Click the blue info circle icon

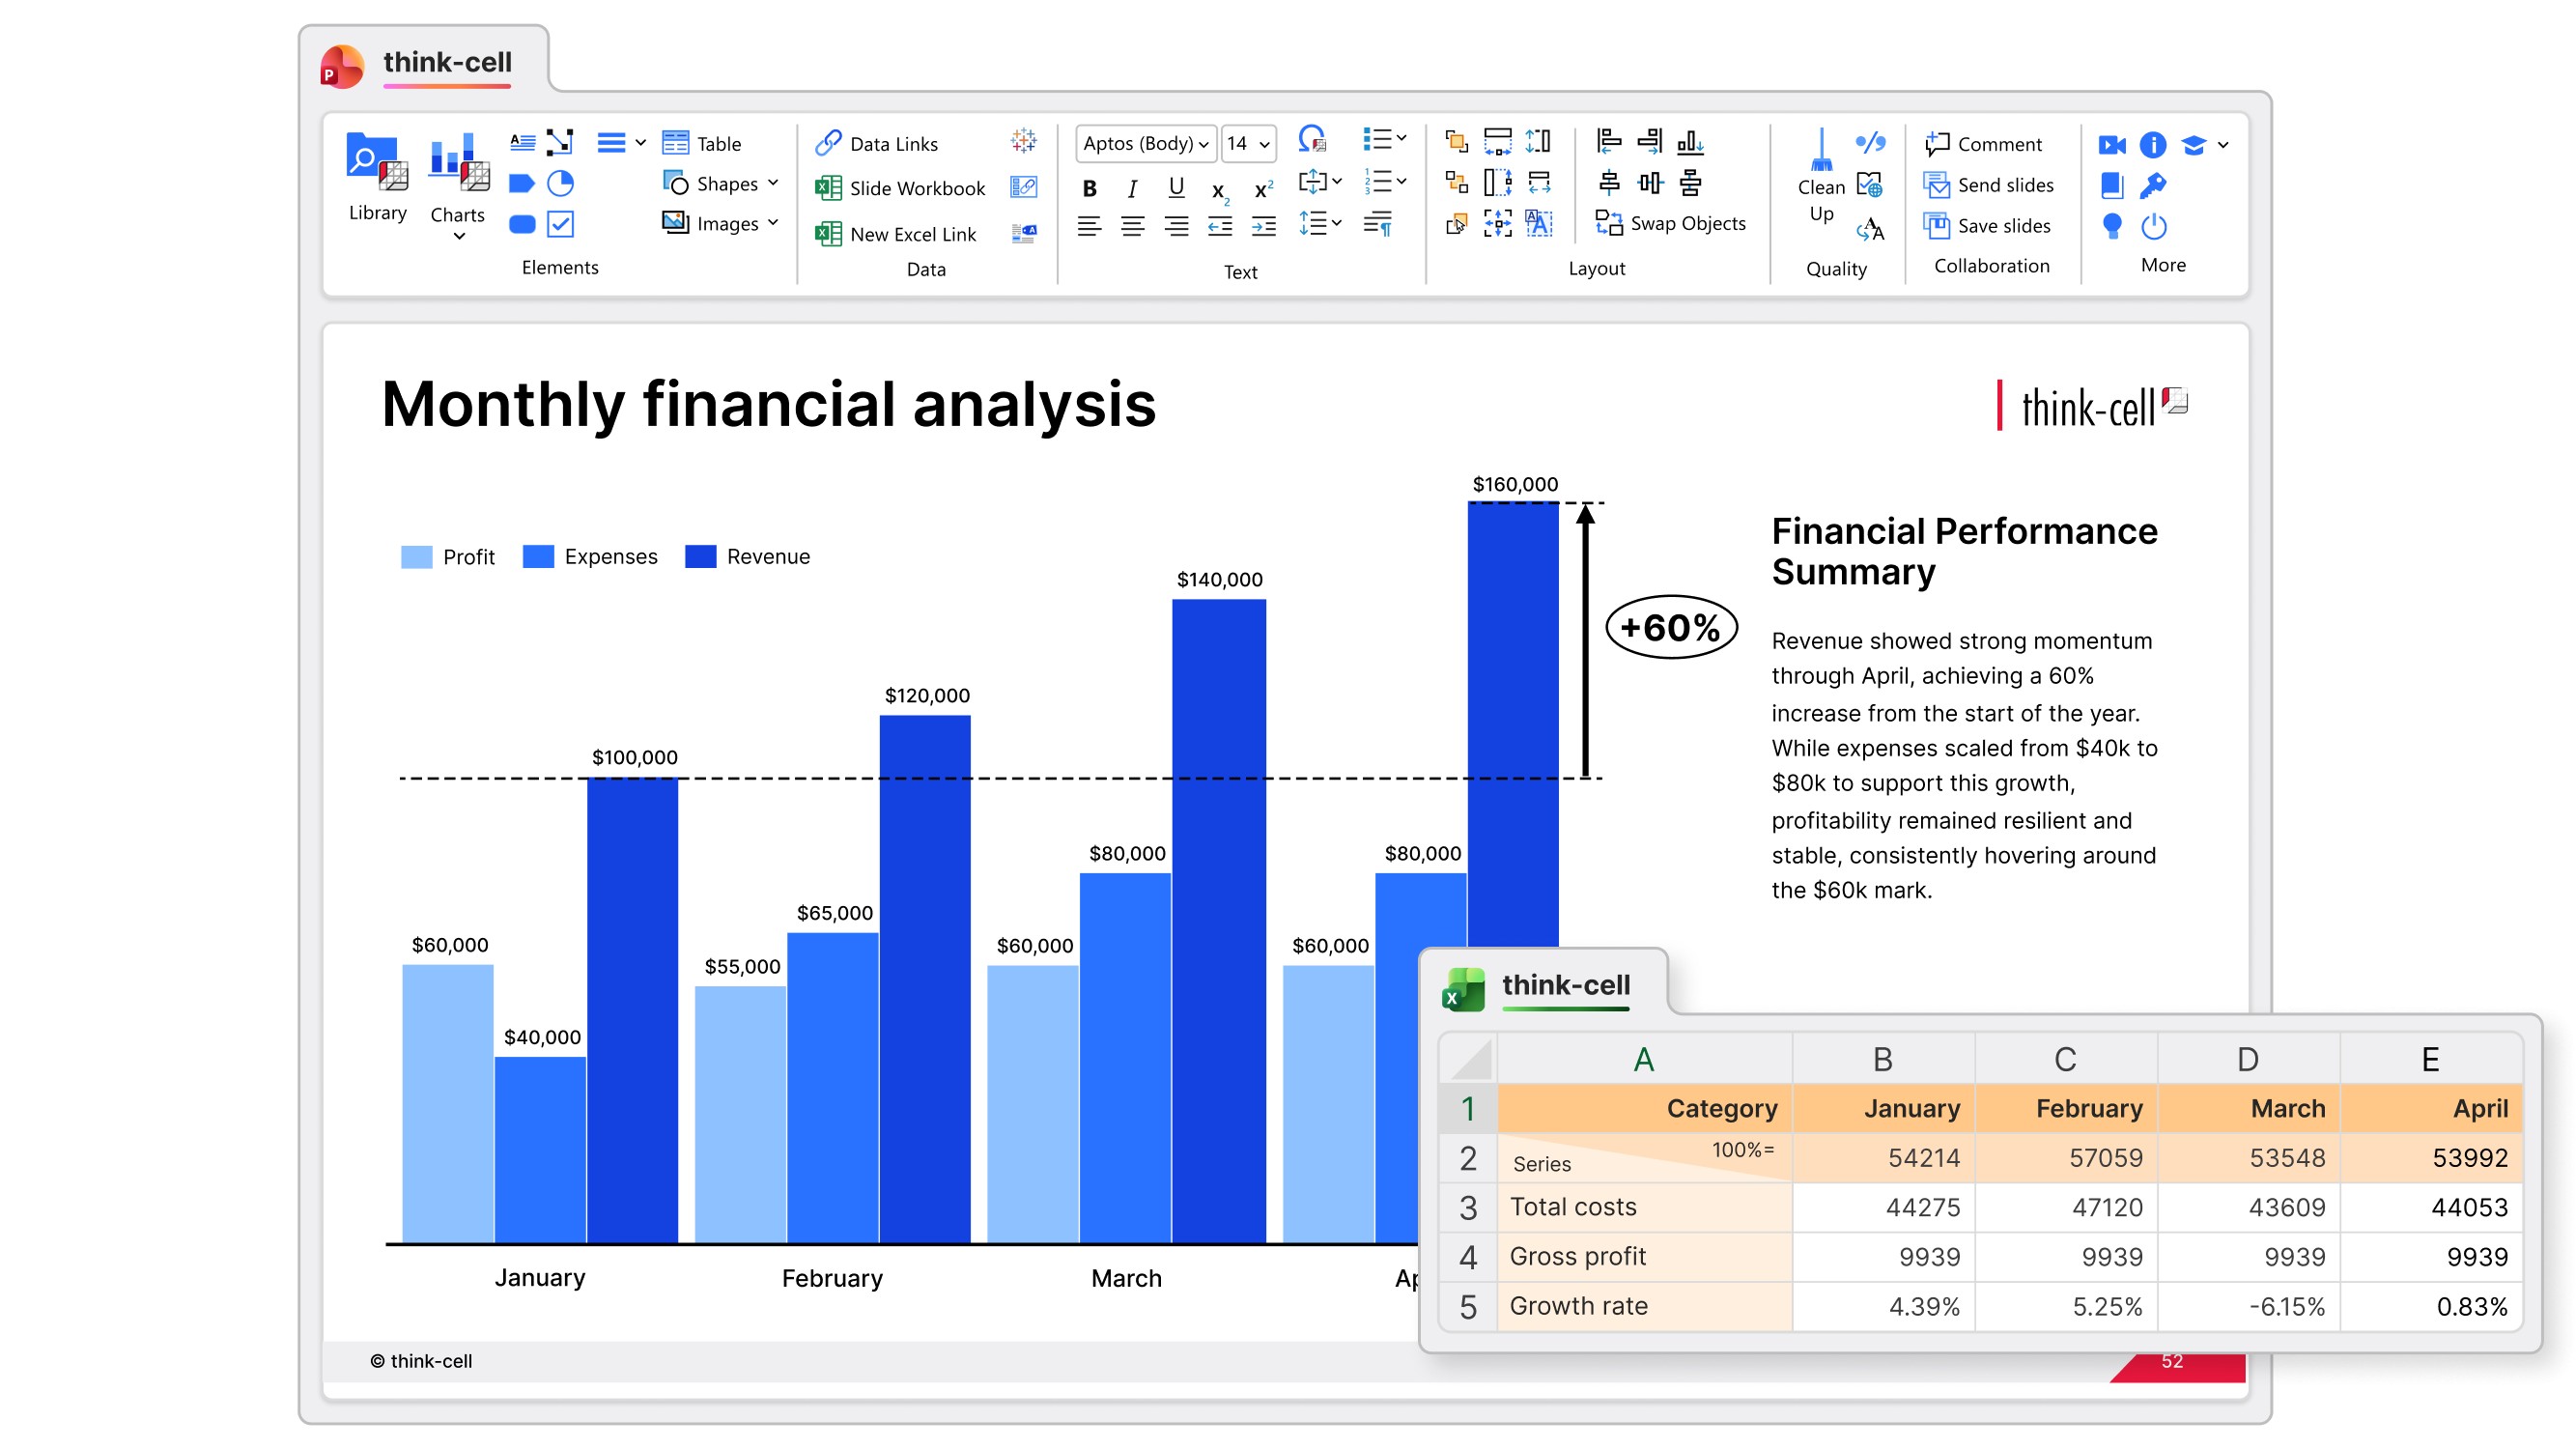[x=2152, y=145]
